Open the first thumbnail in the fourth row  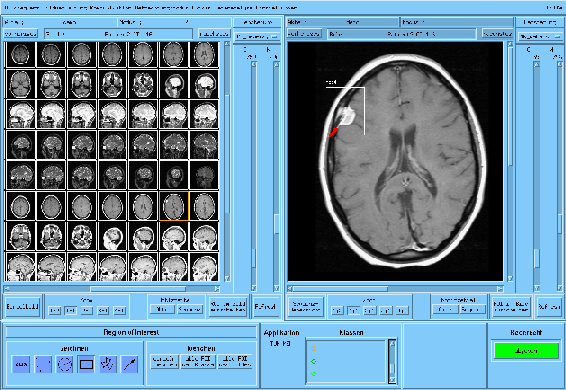point(20,145)
